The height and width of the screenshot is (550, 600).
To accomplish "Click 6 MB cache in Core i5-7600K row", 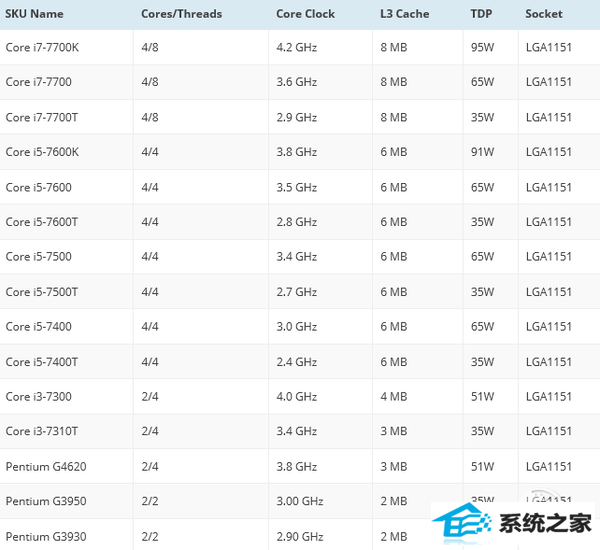I will pyautogui.click(x=394, y=152).
